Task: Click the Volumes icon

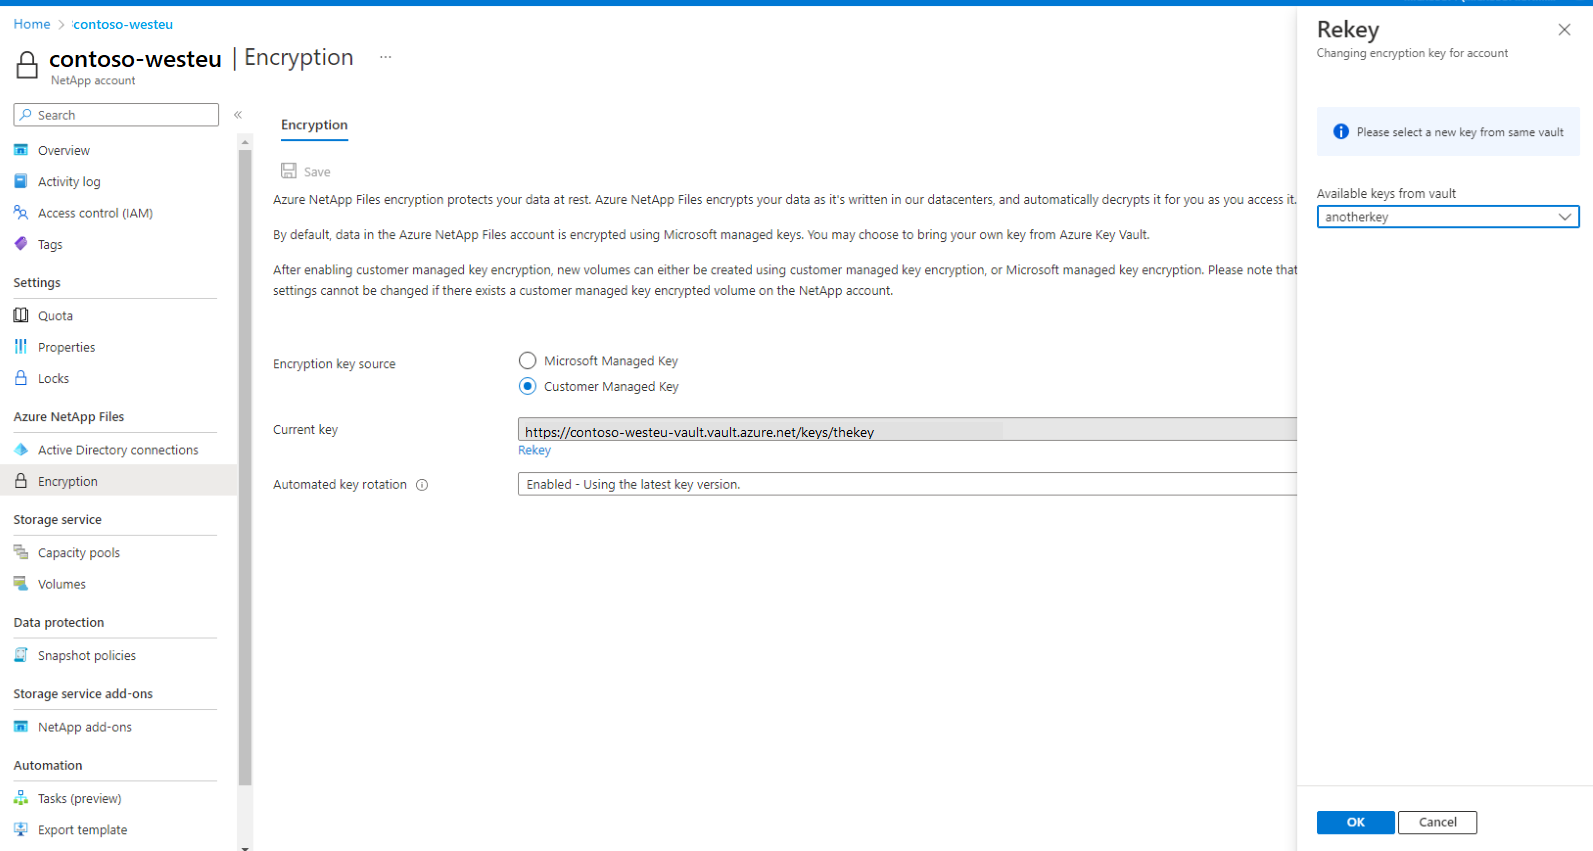Action: pos(21,584)
